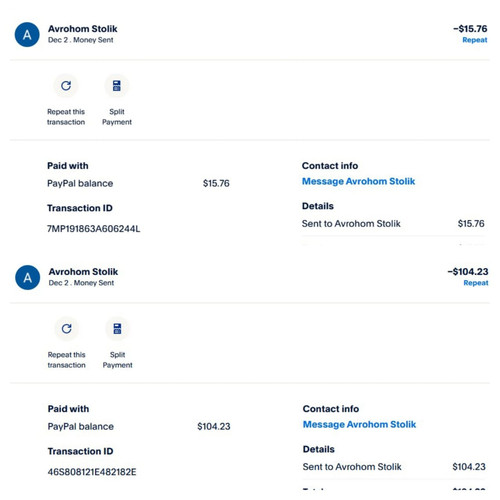Viewport: 500px width, 500px height.
Task: Select the 'Repeat this transaction' label for $15.76
Action: click(x=66, y=117)
